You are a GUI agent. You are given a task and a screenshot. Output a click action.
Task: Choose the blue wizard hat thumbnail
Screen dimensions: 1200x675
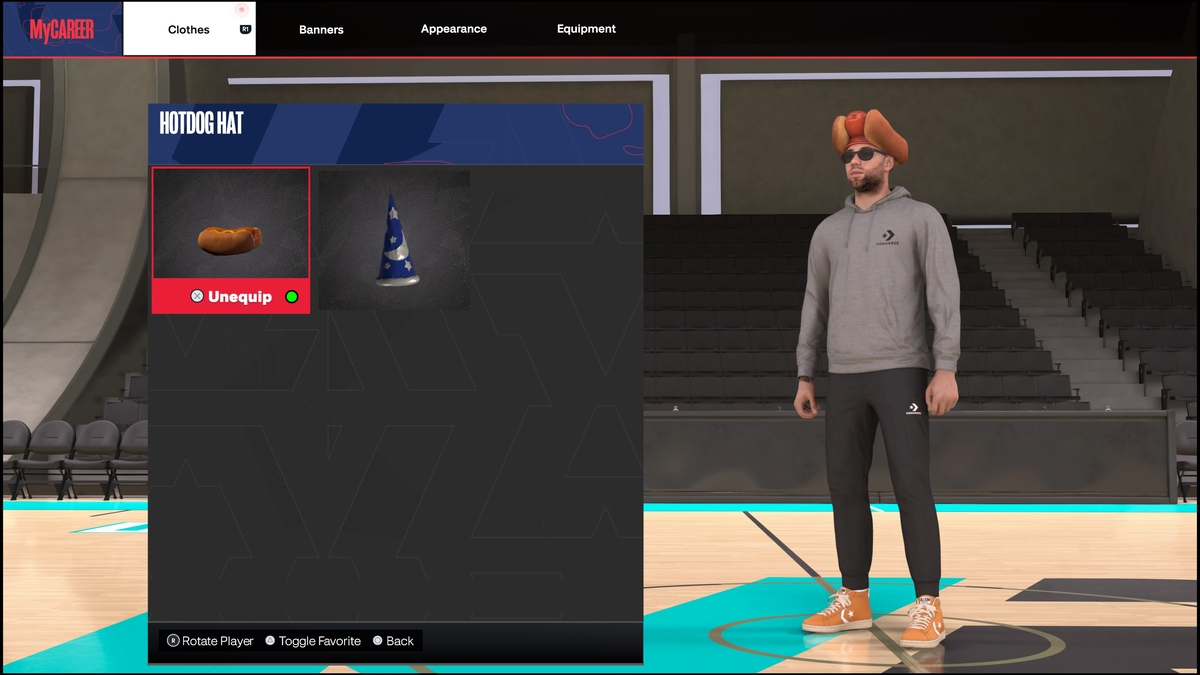(394, 240)
